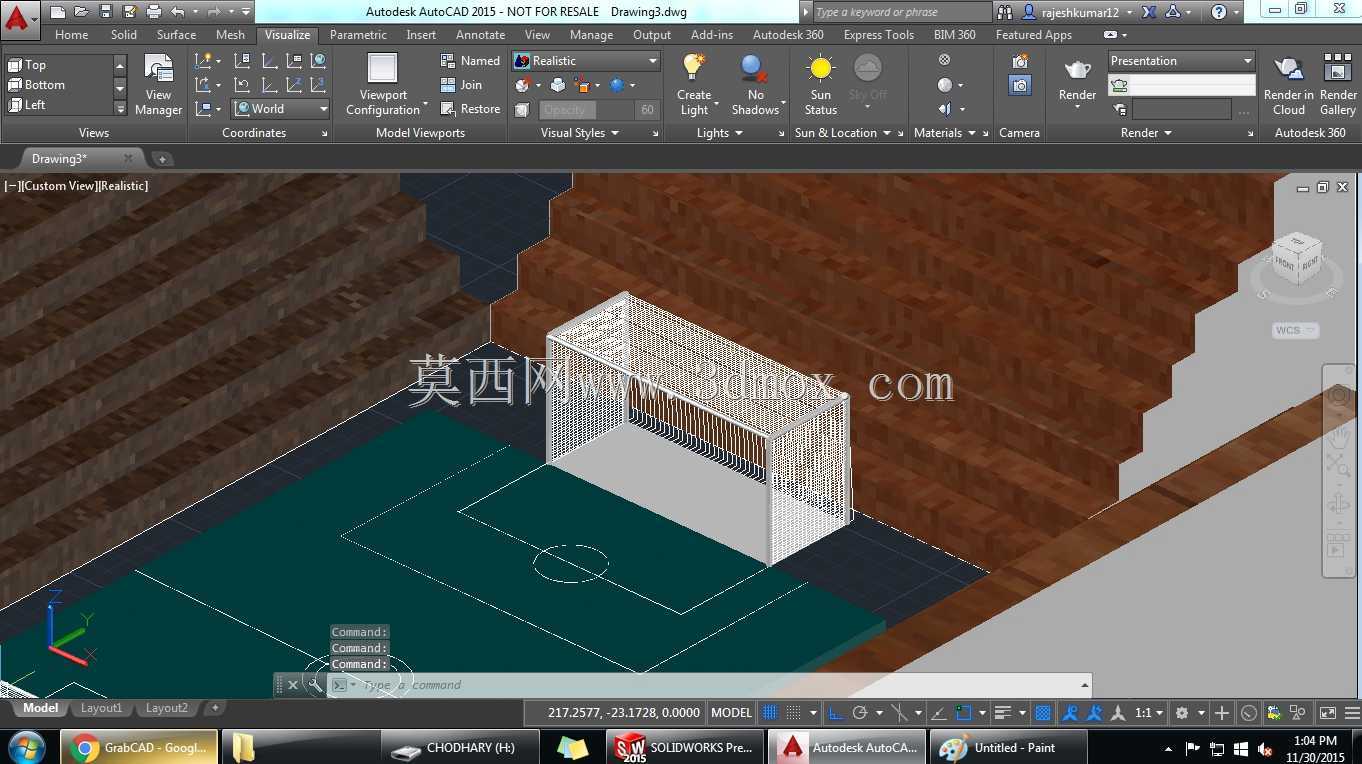This screenshot has width=1362, height=764.
Task: Click the Clean Screen icon in status bar
Action: tap(1327, 713)
